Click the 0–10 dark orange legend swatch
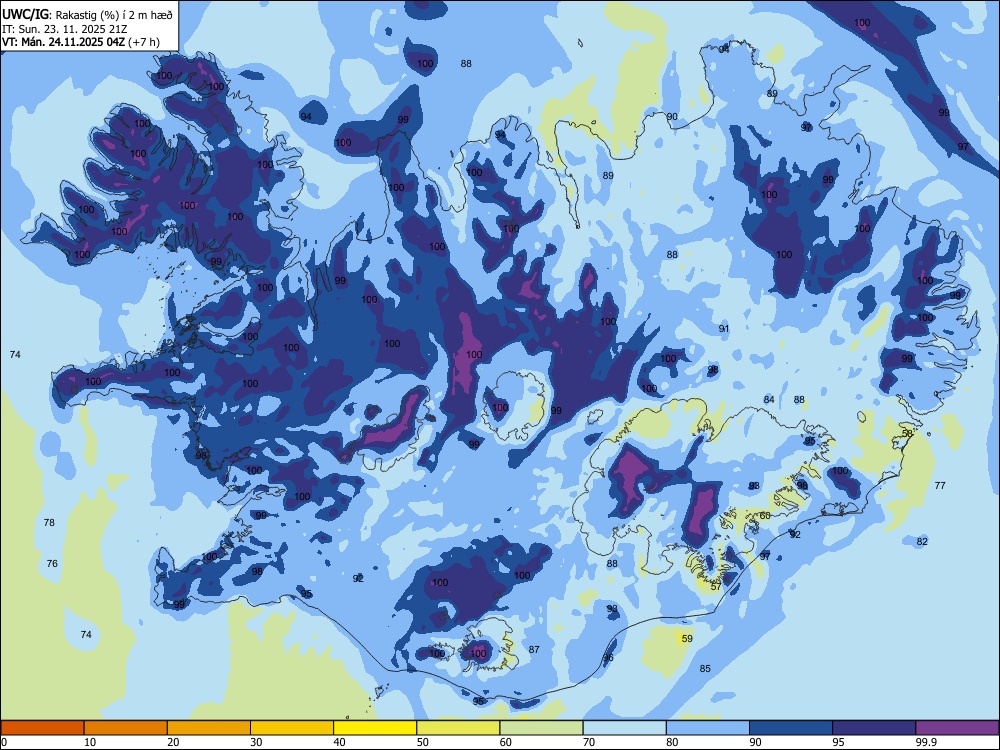 [x=42, y=728]
